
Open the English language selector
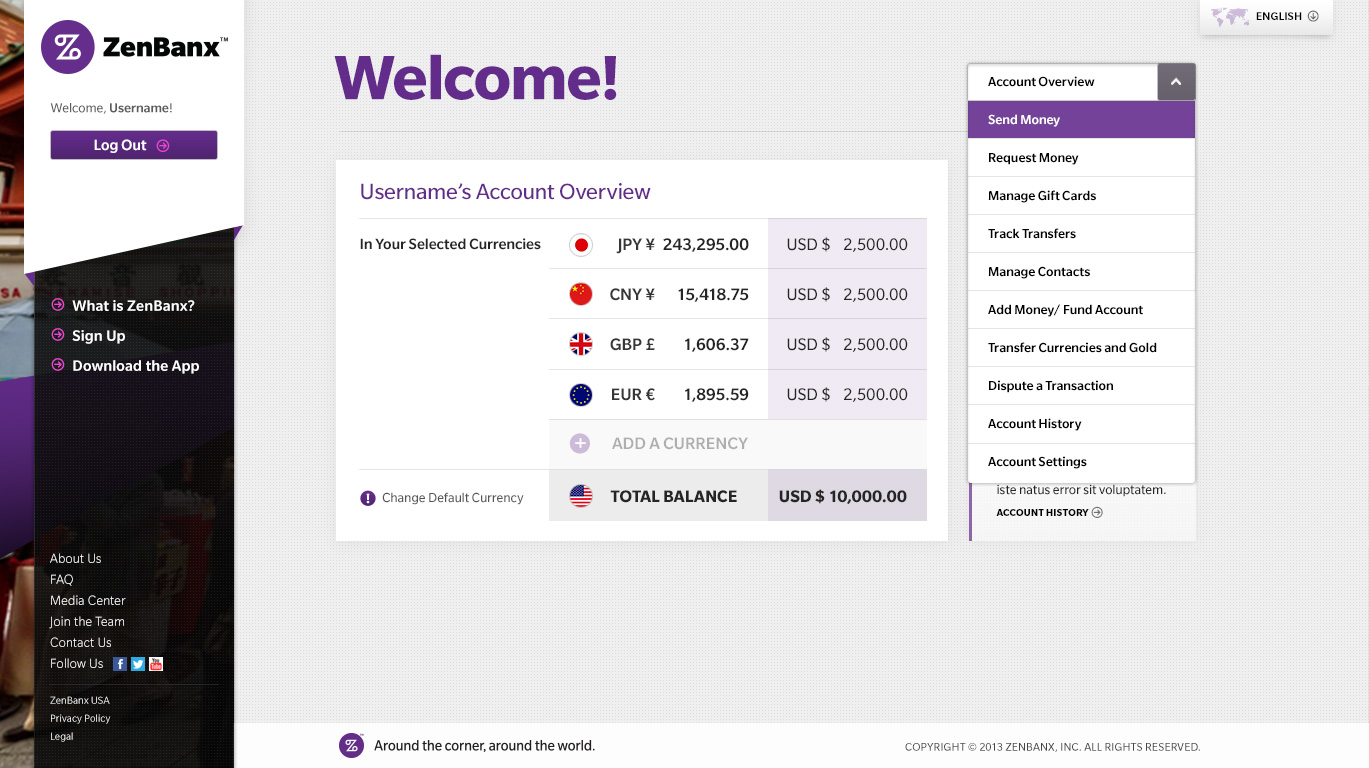1266,17
